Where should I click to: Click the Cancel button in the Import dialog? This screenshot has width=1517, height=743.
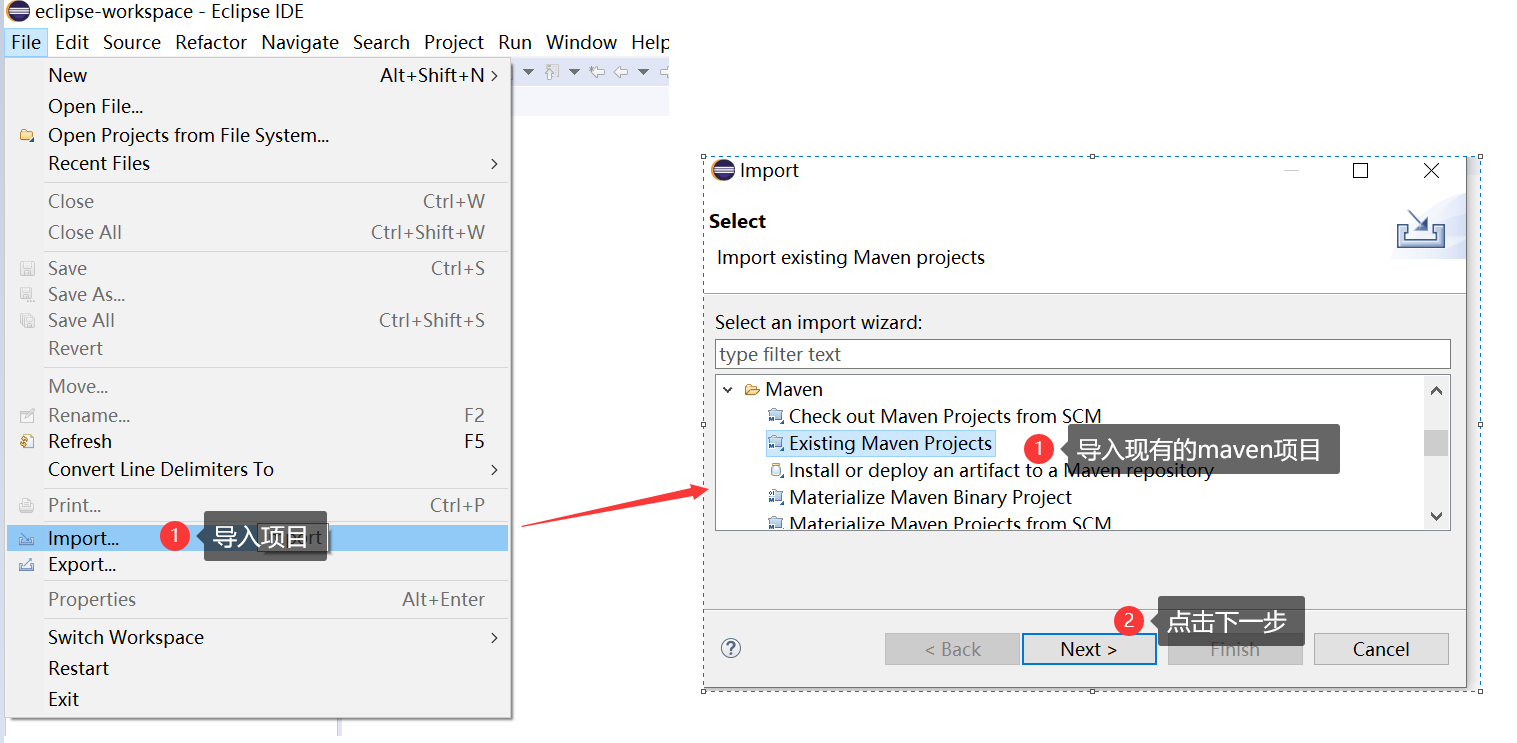coord(1381,649)
